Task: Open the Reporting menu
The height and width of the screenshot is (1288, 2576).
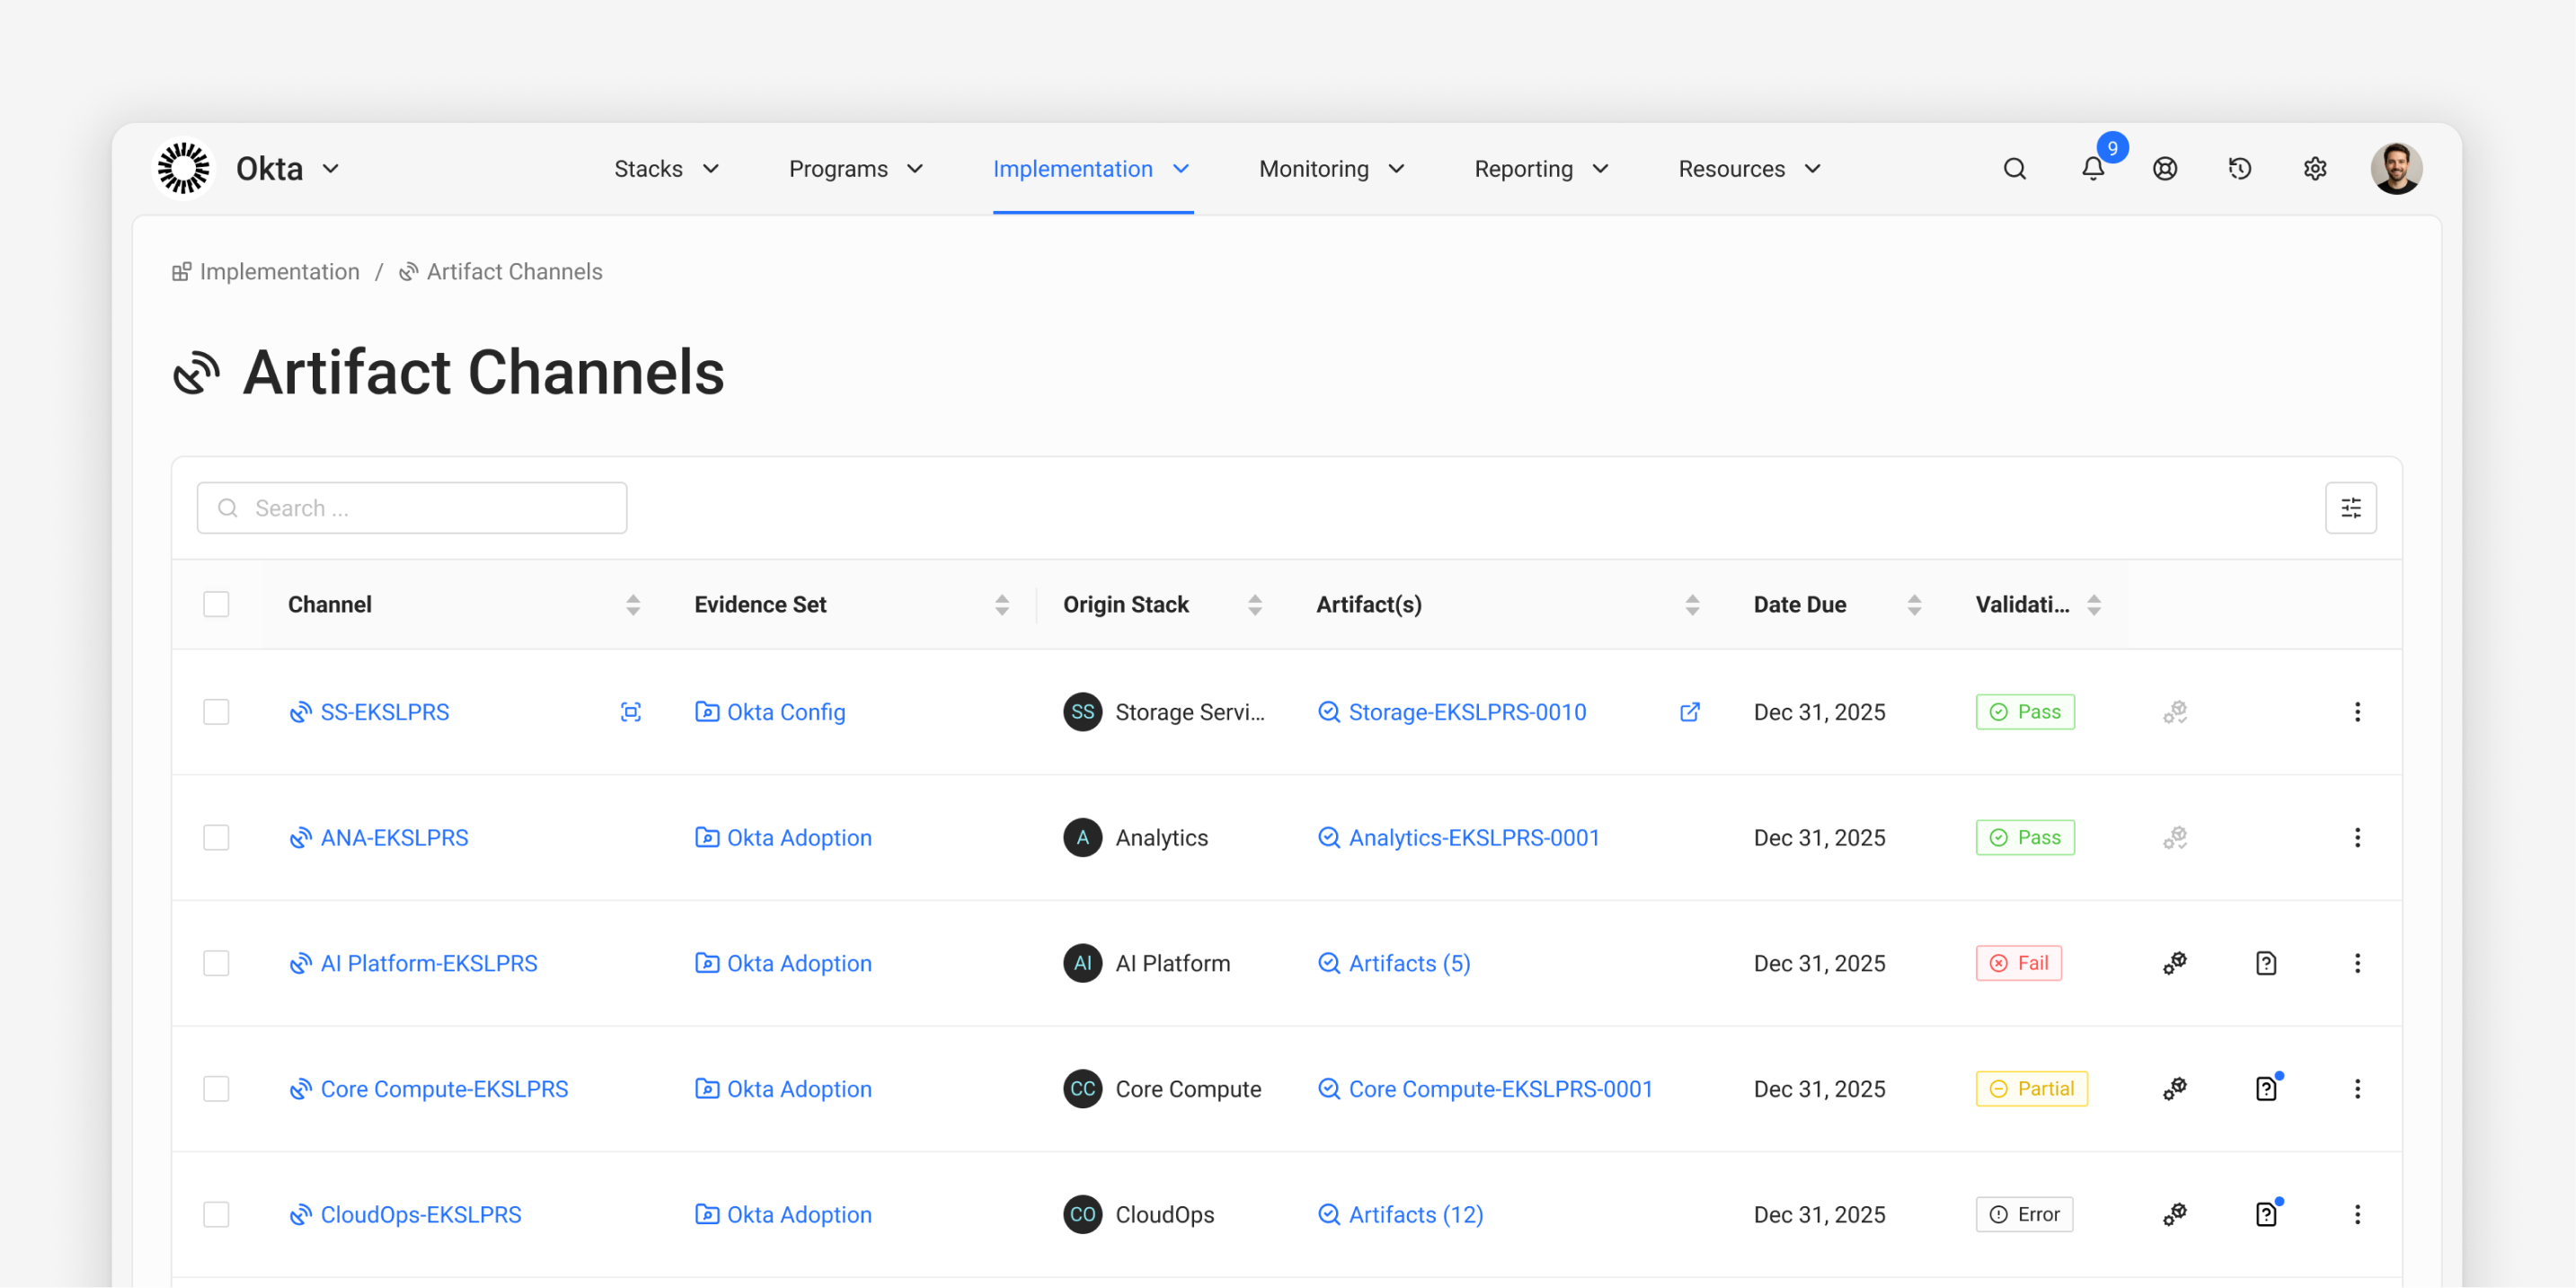Action: coord(1542,169)
